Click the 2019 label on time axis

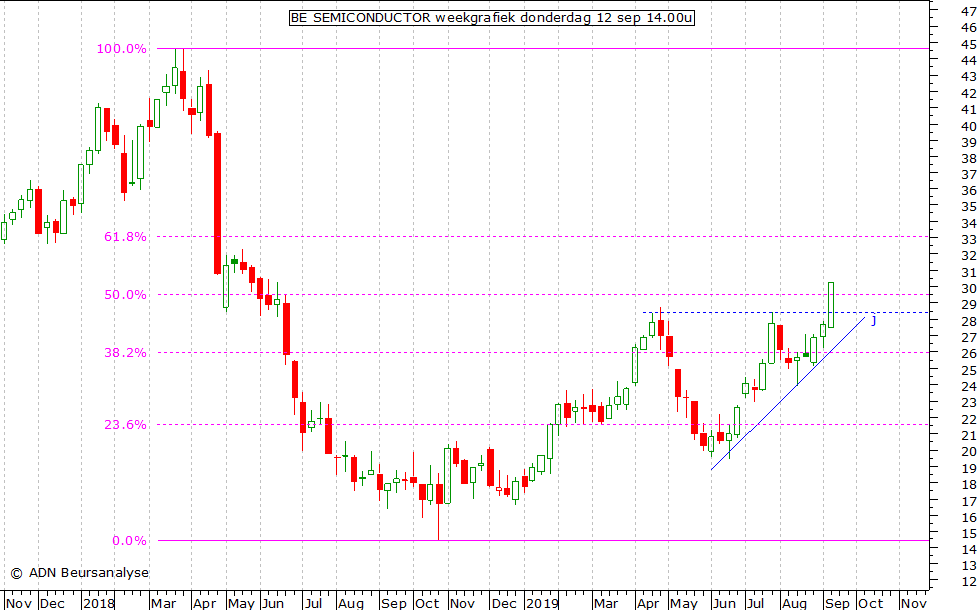(x=542, y=604)
